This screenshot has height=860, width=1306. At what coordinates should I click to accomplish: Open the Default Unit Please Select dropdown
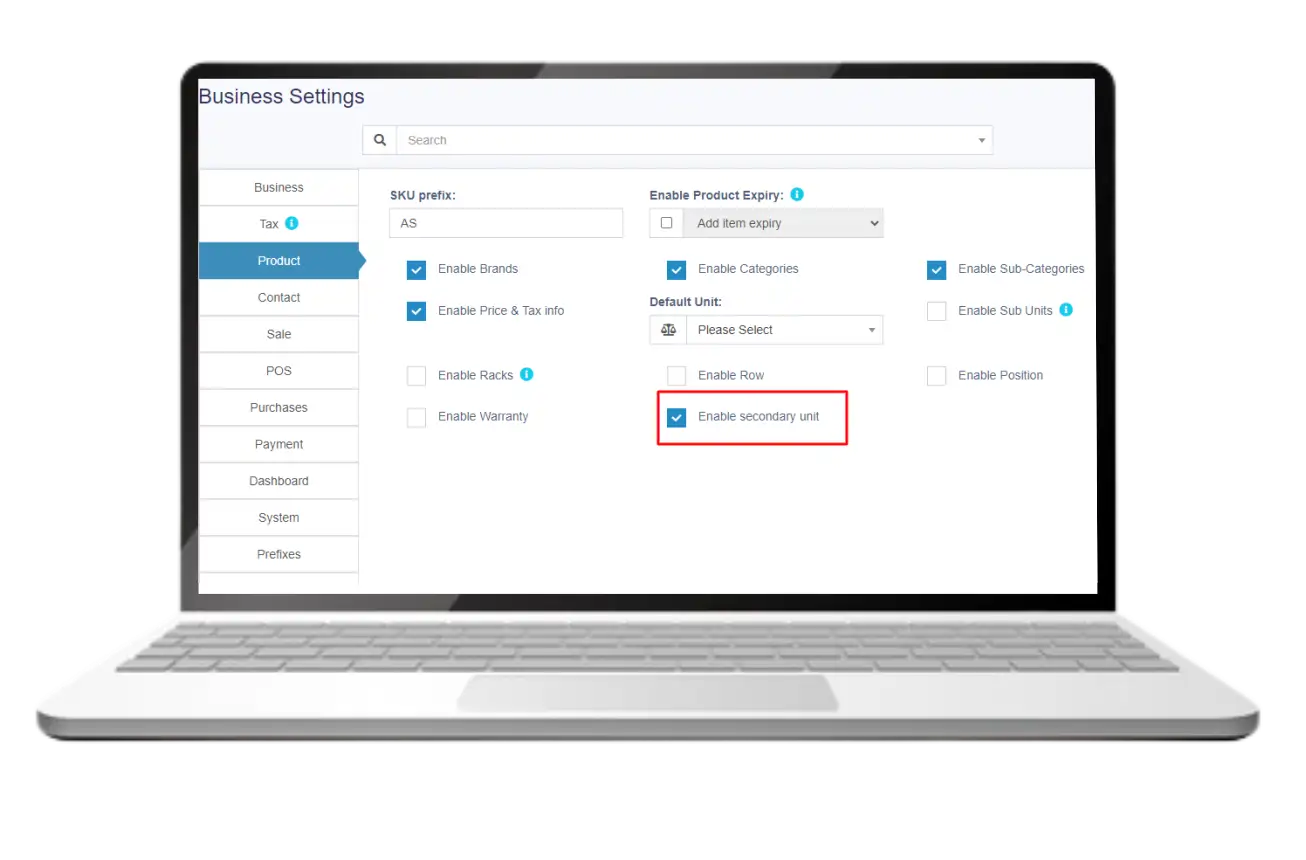coord(784,330)
